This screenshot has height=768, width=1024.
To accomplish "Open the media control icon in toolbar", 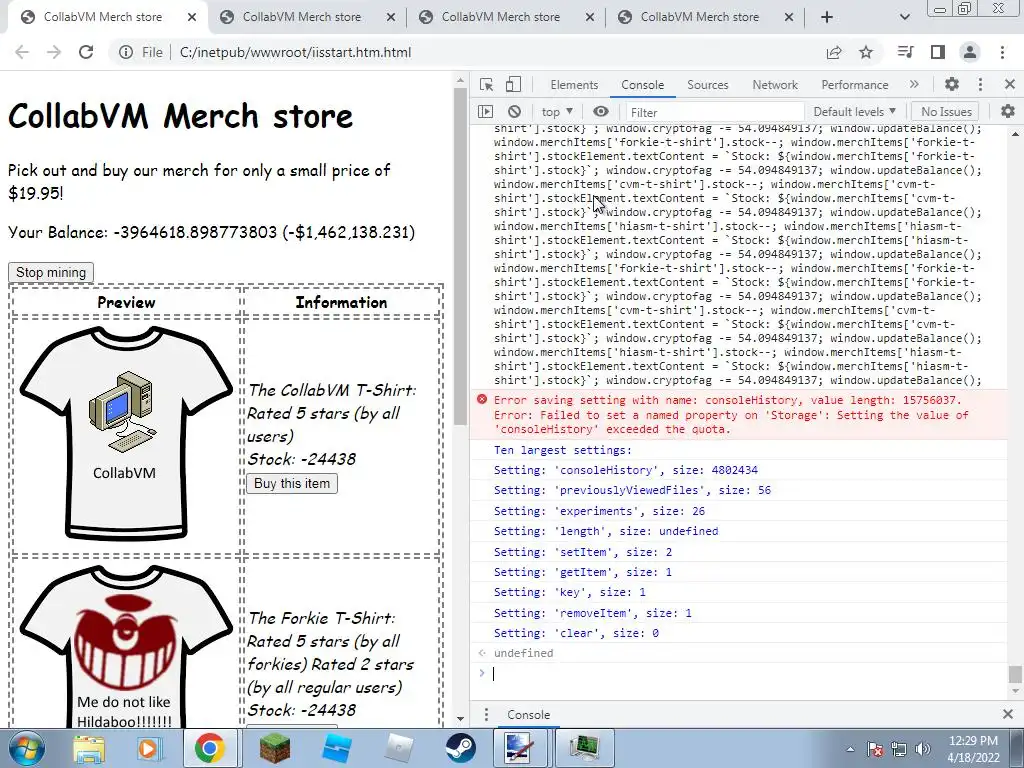I will pyautogui.click(x=905, y=52).
